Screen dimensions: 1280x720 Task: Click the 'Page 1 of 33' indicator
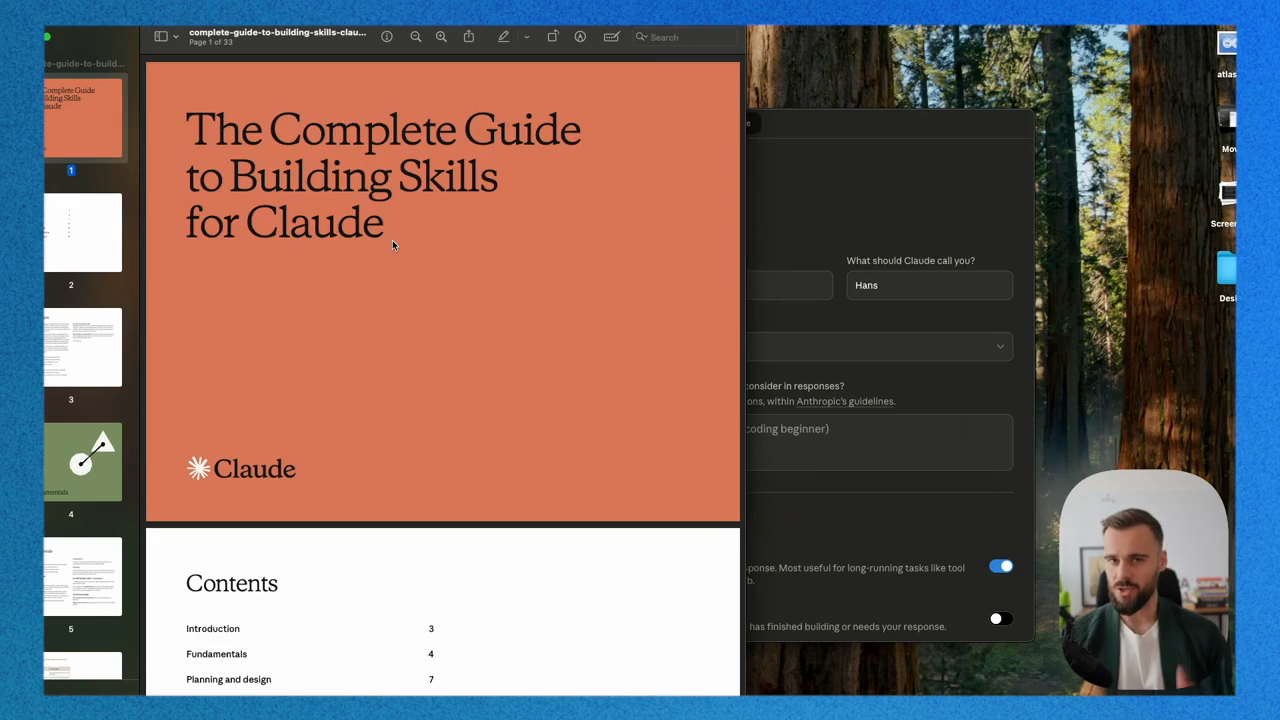pos(211,43)
